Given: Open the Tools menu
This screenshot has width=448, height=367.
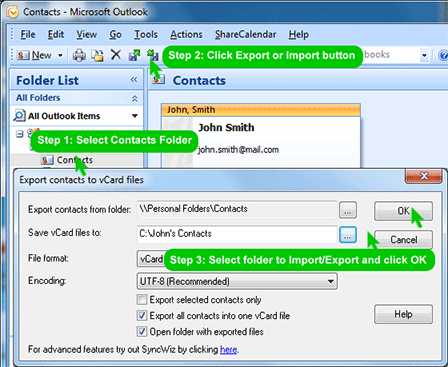Looking at the screenshot, I should click(146, 34).
